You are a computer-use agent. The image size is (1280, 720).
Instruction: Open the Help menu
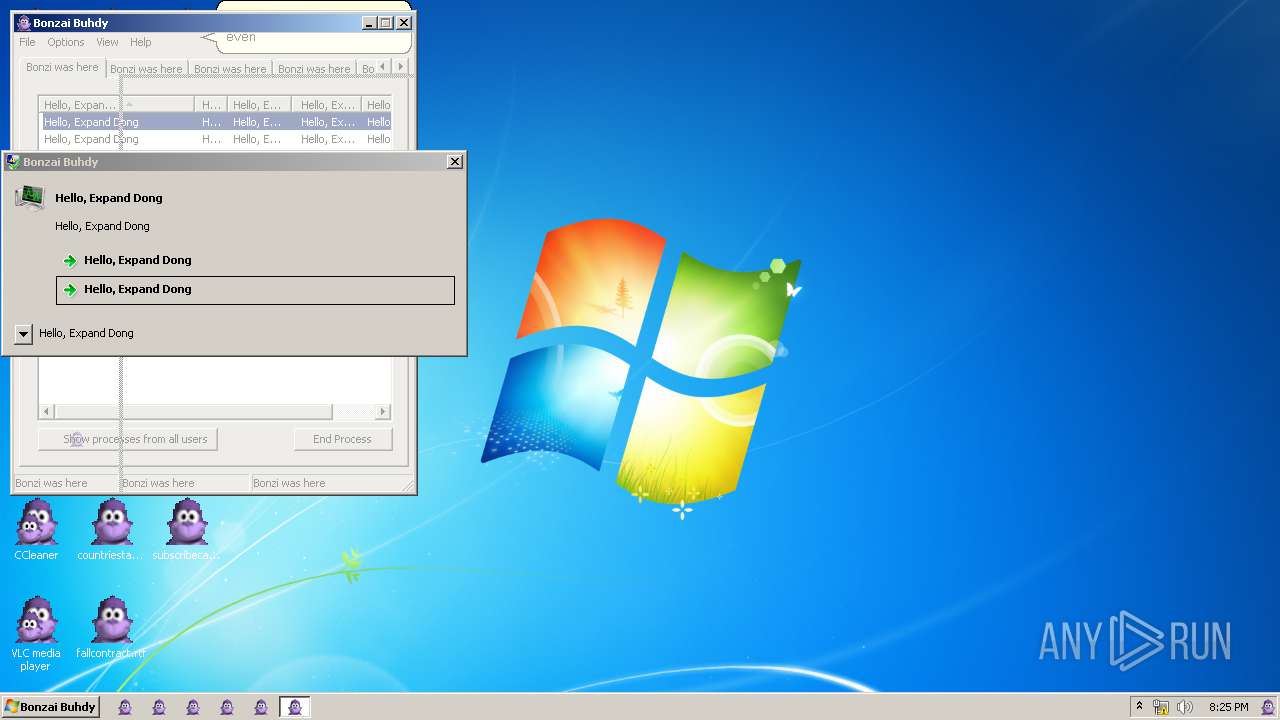tap(141, 42)
